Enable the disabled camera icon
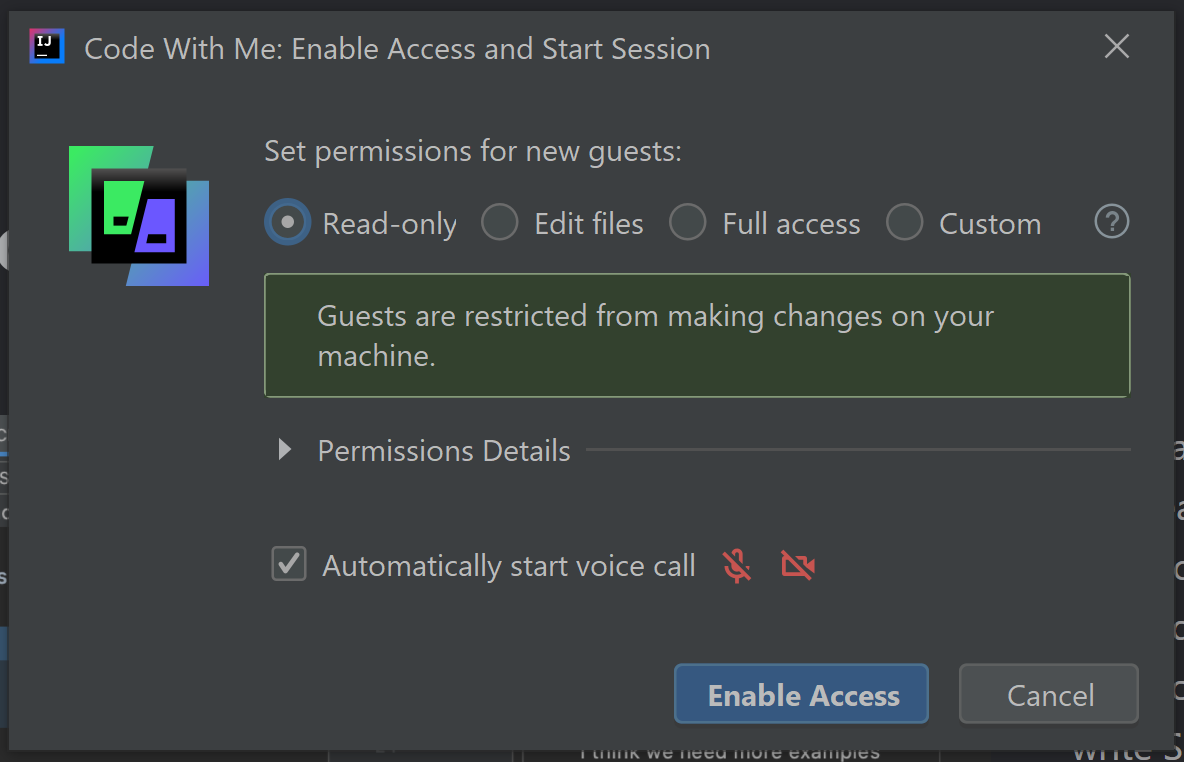This screenshot has height=762, width=1184. [x=798, y=565]
